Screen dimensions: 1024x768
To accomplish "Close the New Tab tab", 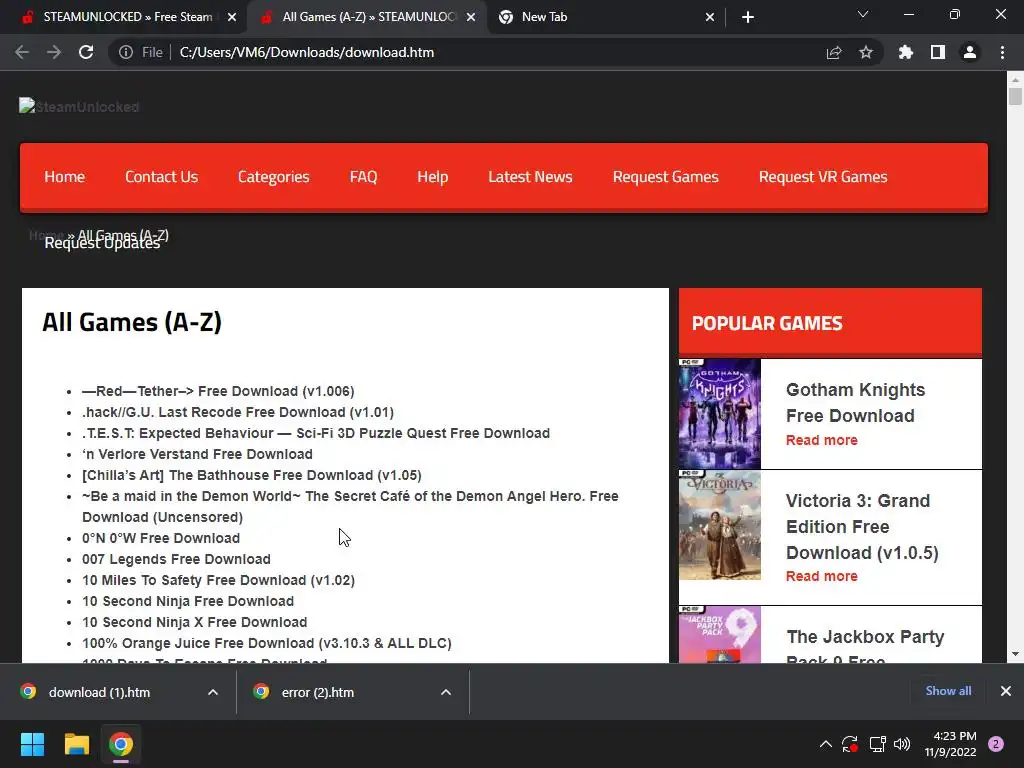I will 710,17.
